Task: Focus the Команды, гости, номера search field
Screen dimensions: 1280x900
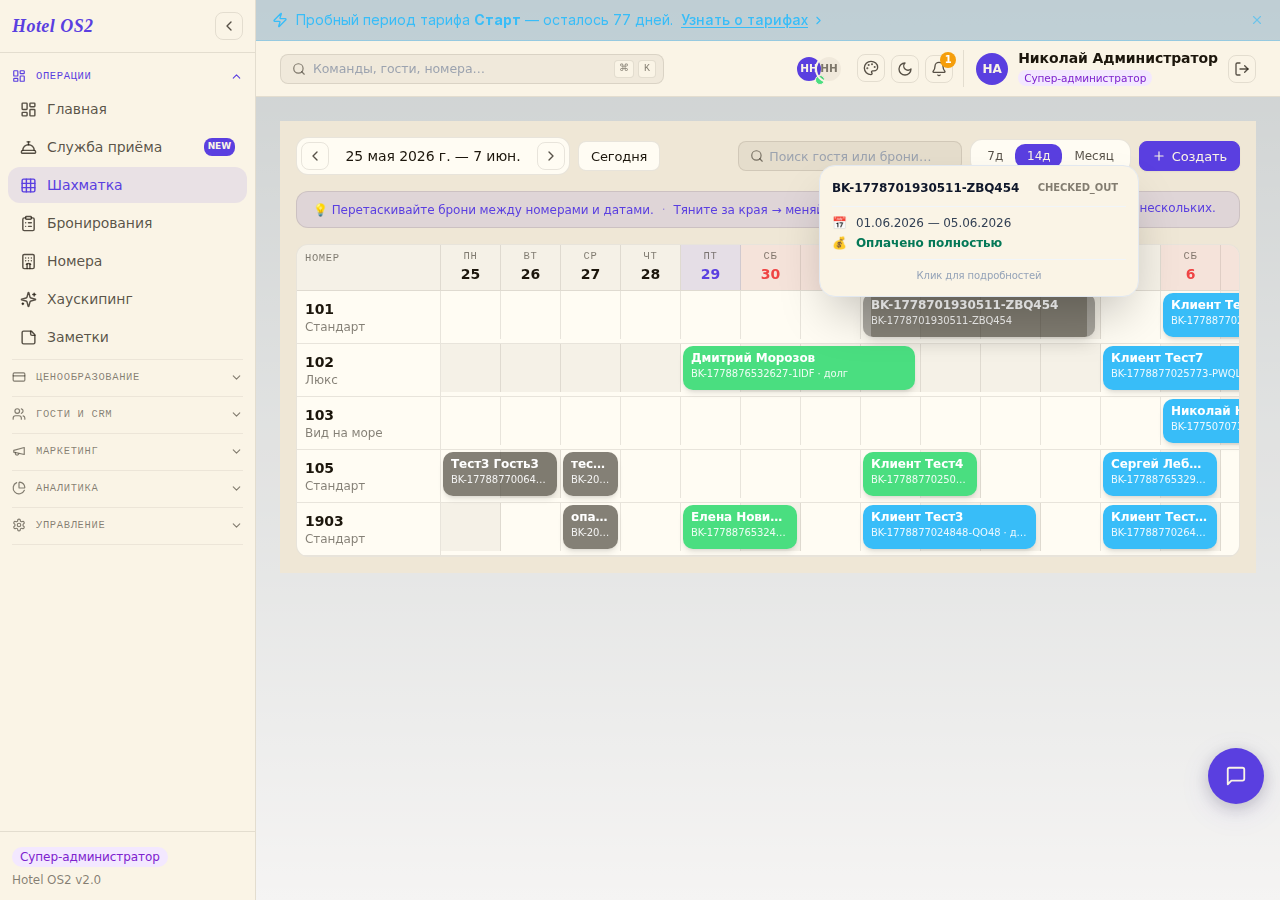Action: pyautogui.click(x=472, y=69)
